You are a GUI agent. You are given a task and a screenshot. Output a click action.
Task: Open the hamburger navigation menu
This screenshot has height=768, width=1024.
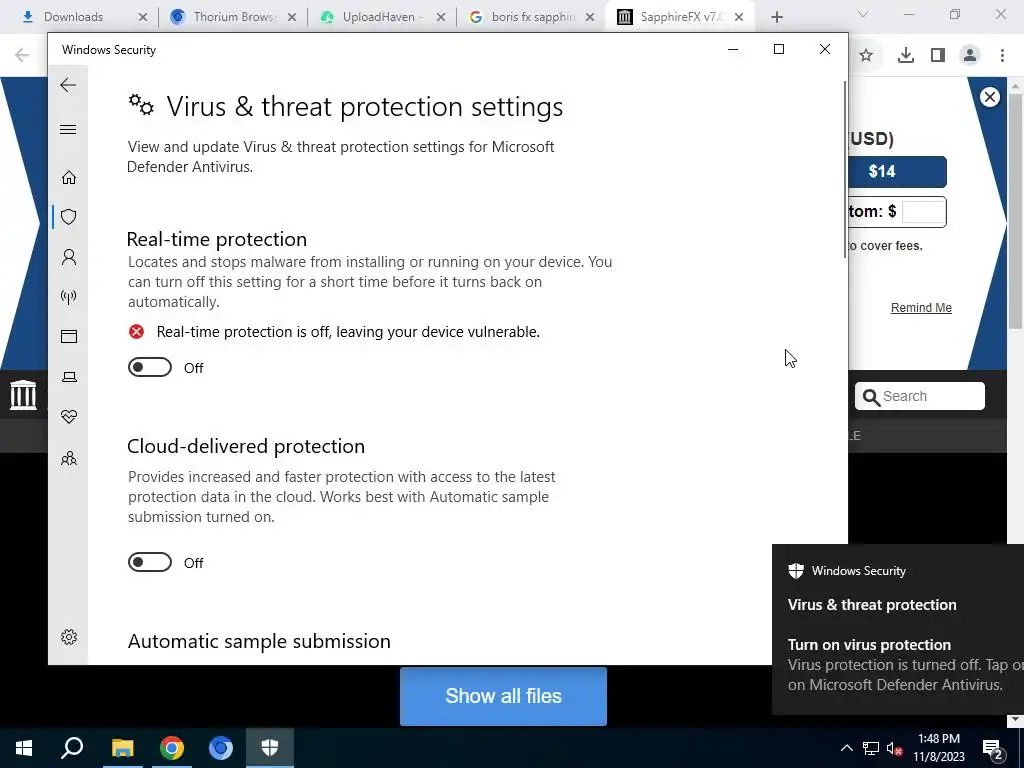coord(68,129)
